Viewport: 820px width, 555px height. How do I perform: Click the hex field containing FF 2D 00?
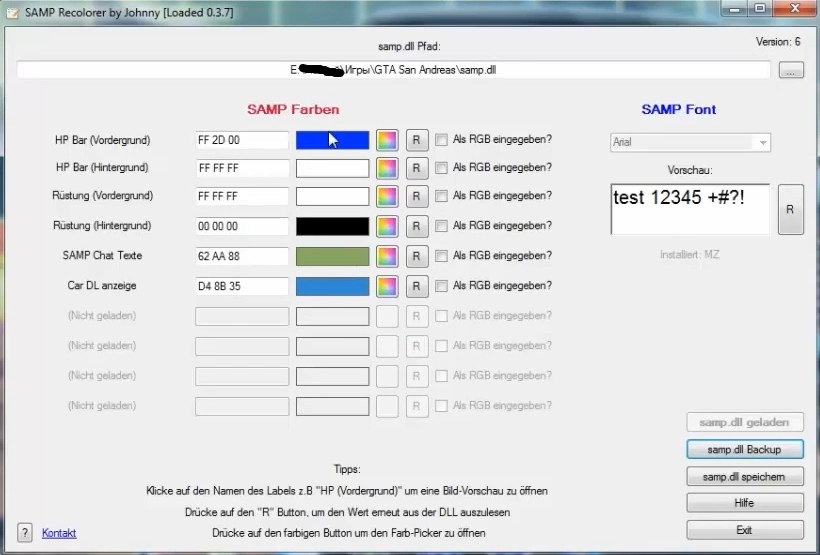242,140
